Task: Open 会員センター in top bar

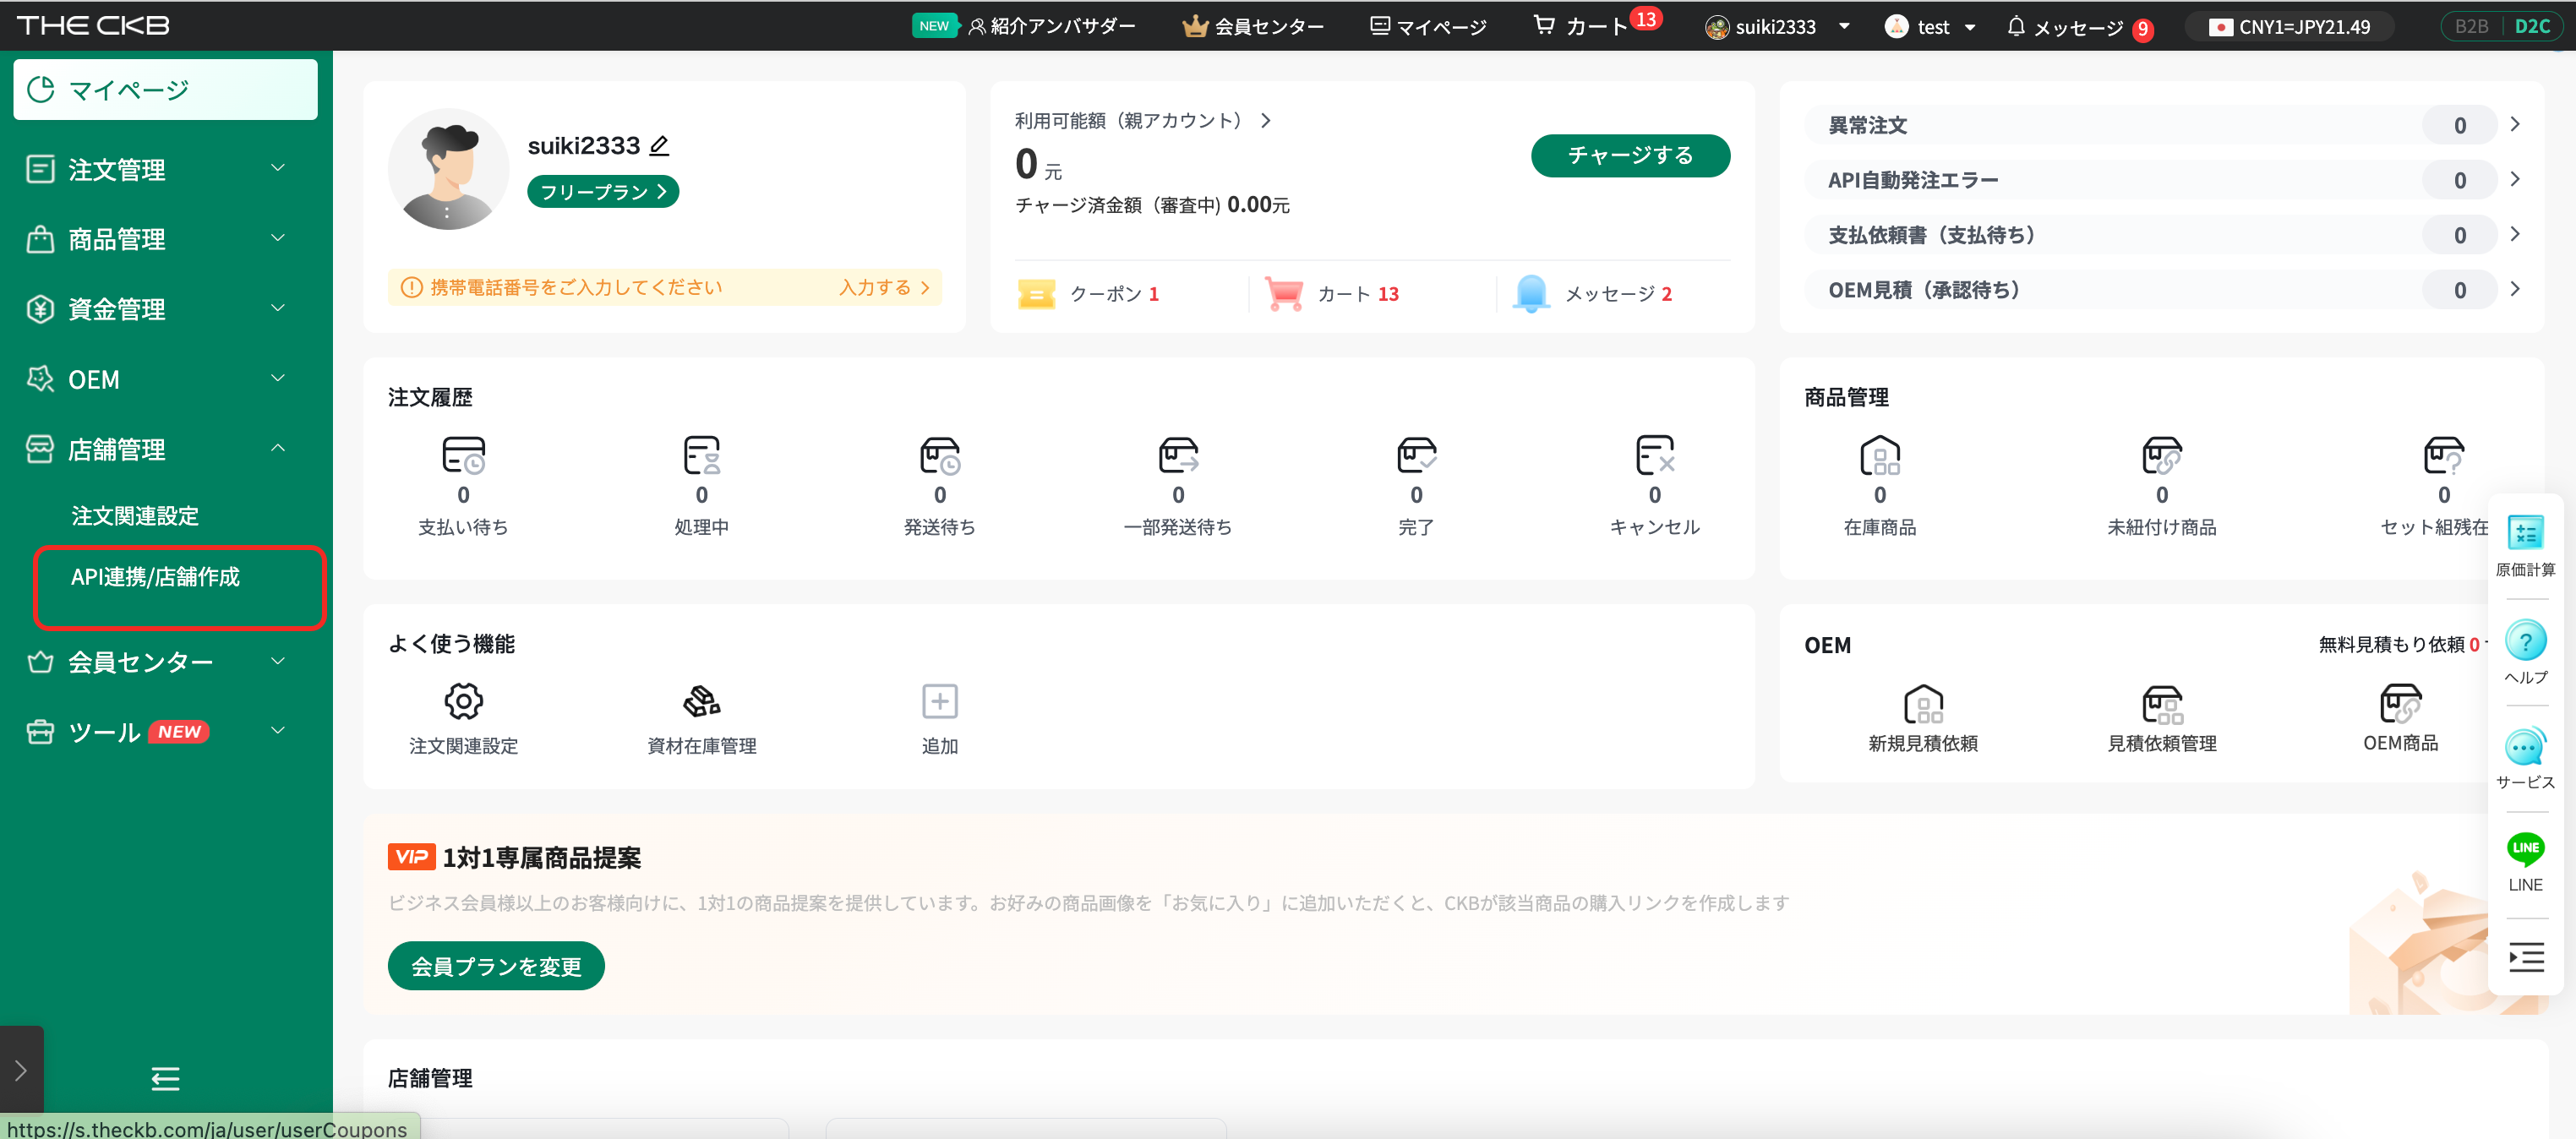Action: point(1253,26)
